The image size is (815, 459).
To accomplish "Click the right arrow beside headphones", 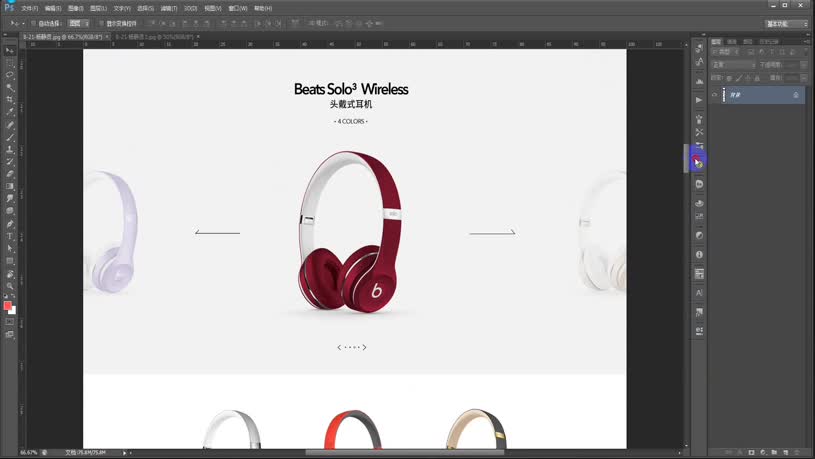I will [x=492, y=232].
